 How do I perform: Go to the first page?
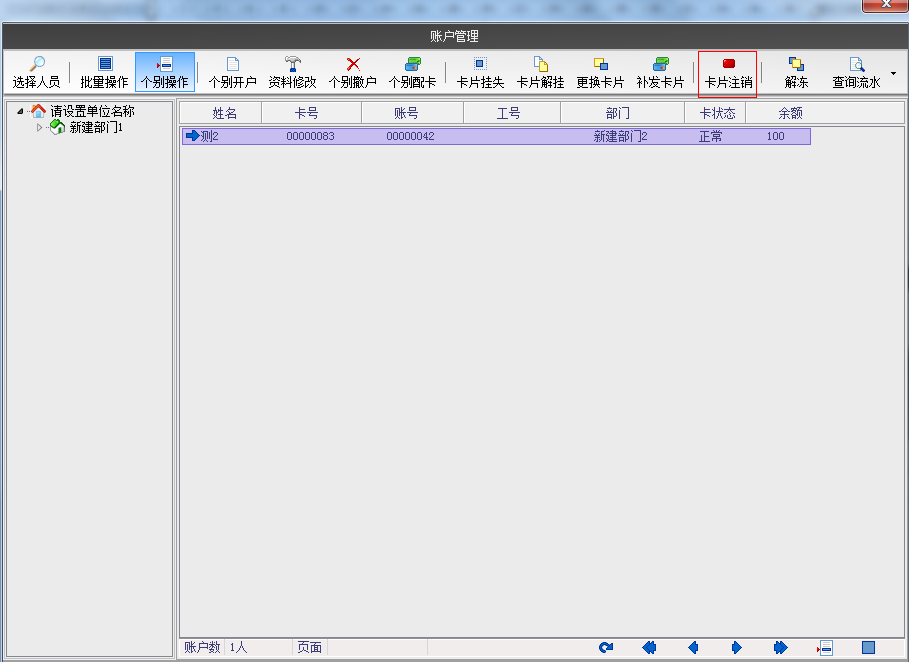click(649, 648)
